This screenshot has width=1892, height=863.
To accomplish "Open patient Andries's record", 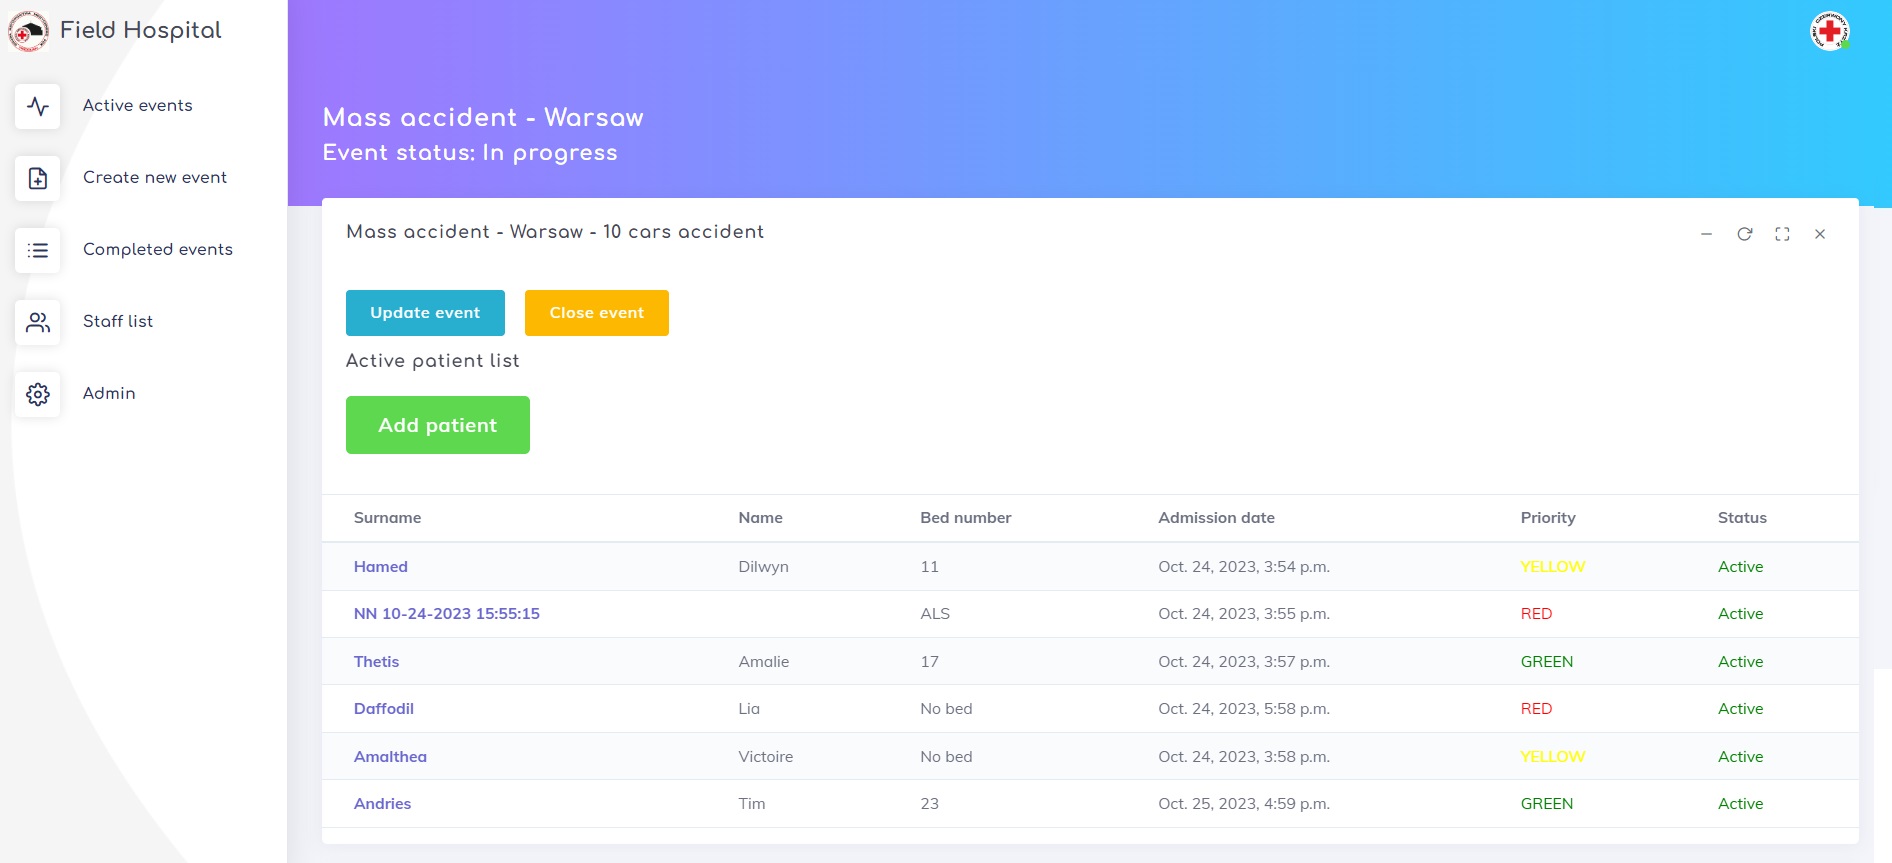I will pos(382,804).
